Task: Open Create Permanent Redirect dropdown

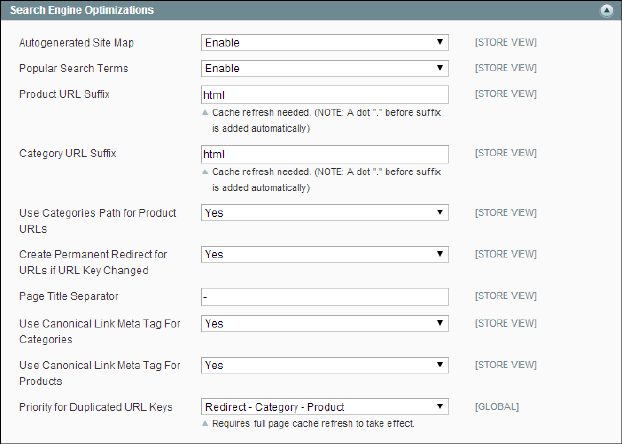Action: pyautogui.click(x=324, y=255)
